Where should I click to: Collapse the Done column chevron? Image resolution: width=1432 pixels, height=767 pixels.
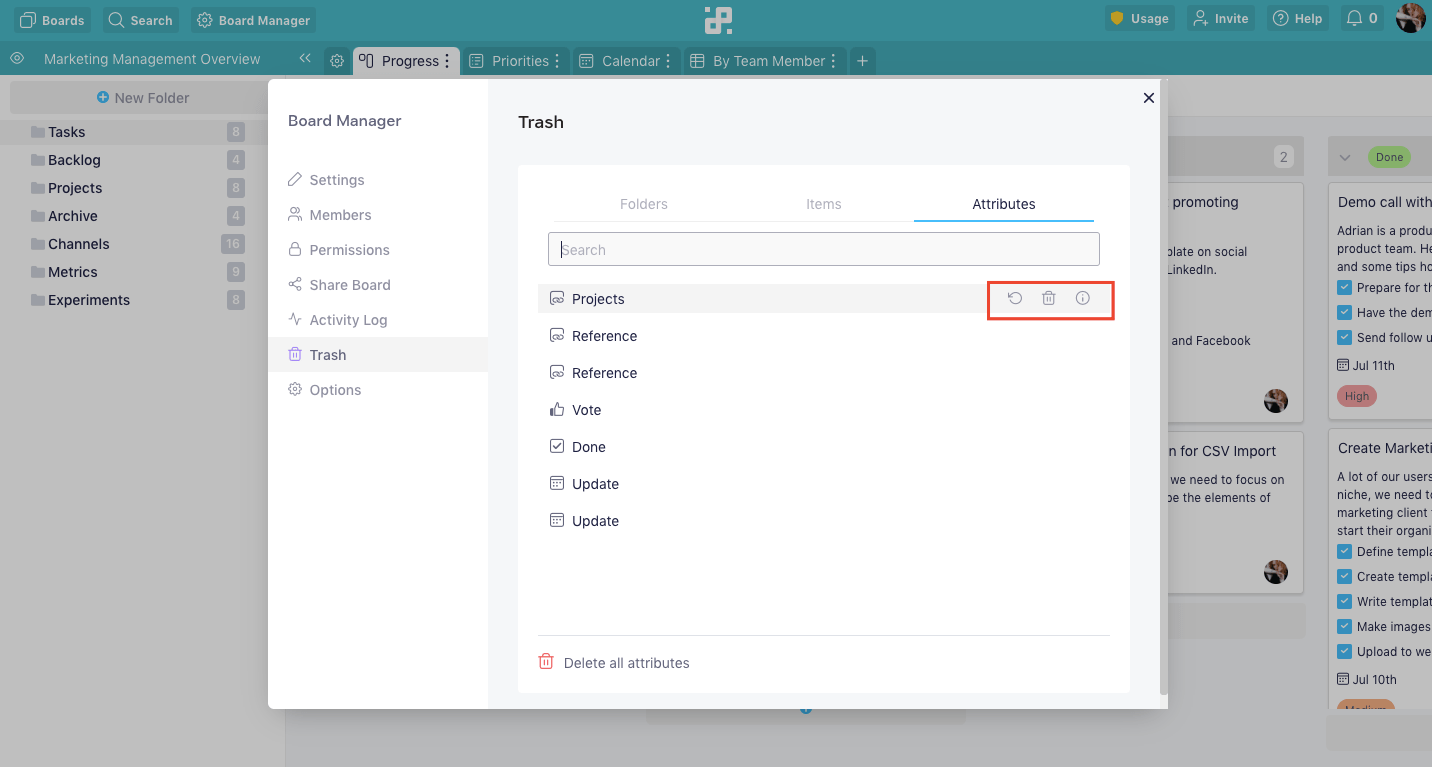tap(1345, 157)
